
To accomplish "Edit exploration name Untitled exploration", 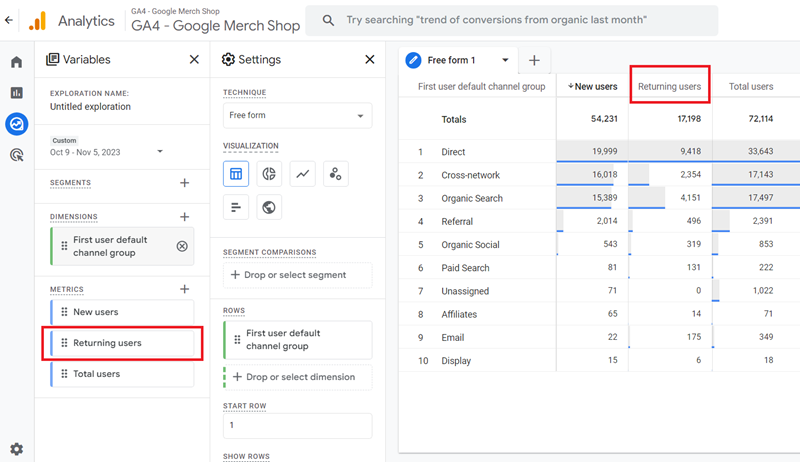I will pos(90,107).
